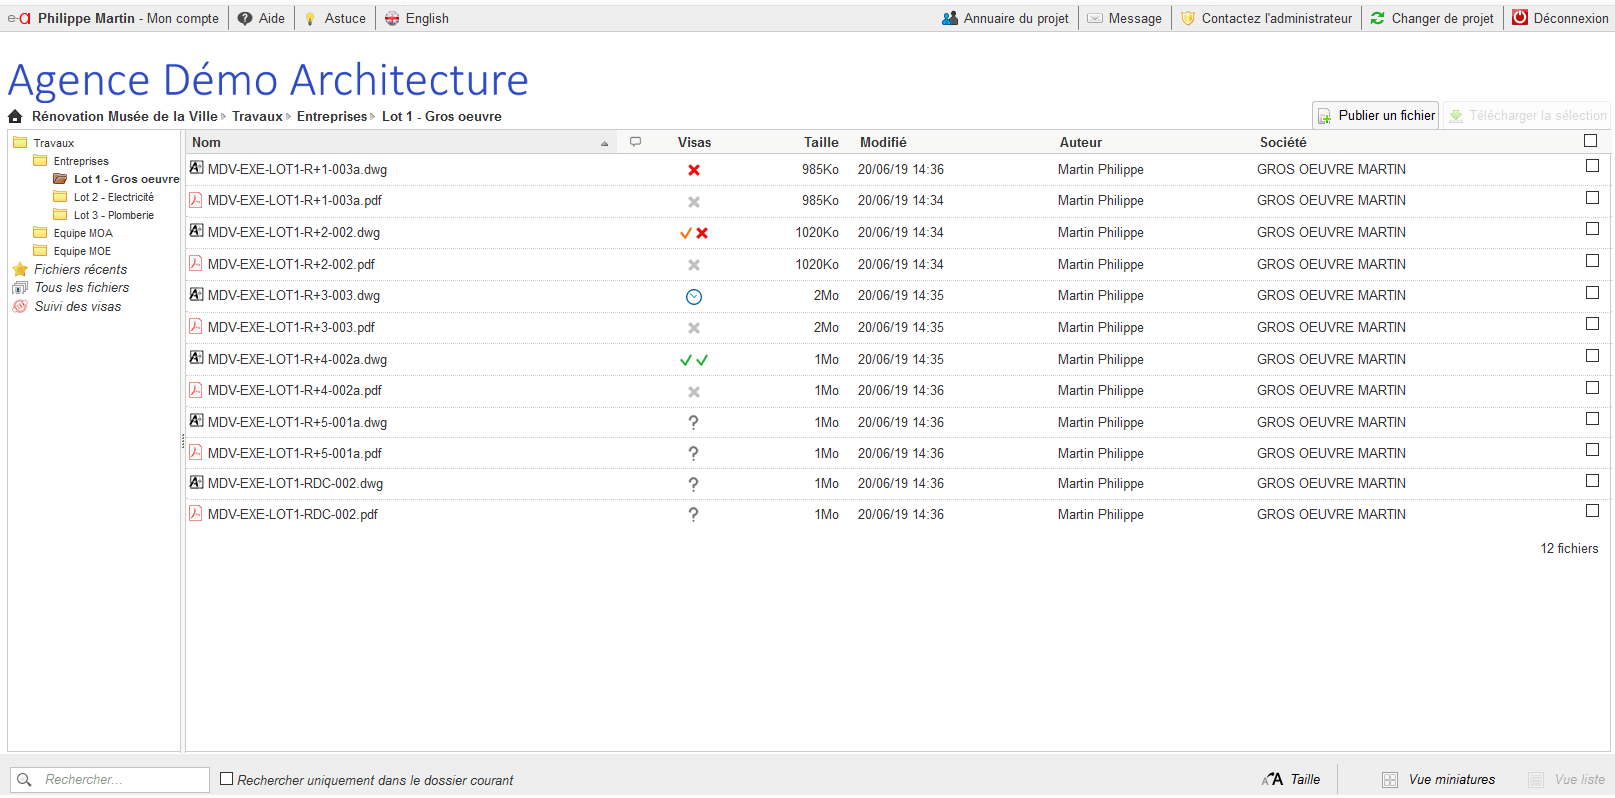This screenshot has height=798, width=1615.
Task: Sort by Nom column sort arrow
Action: [x=604, y=143]
